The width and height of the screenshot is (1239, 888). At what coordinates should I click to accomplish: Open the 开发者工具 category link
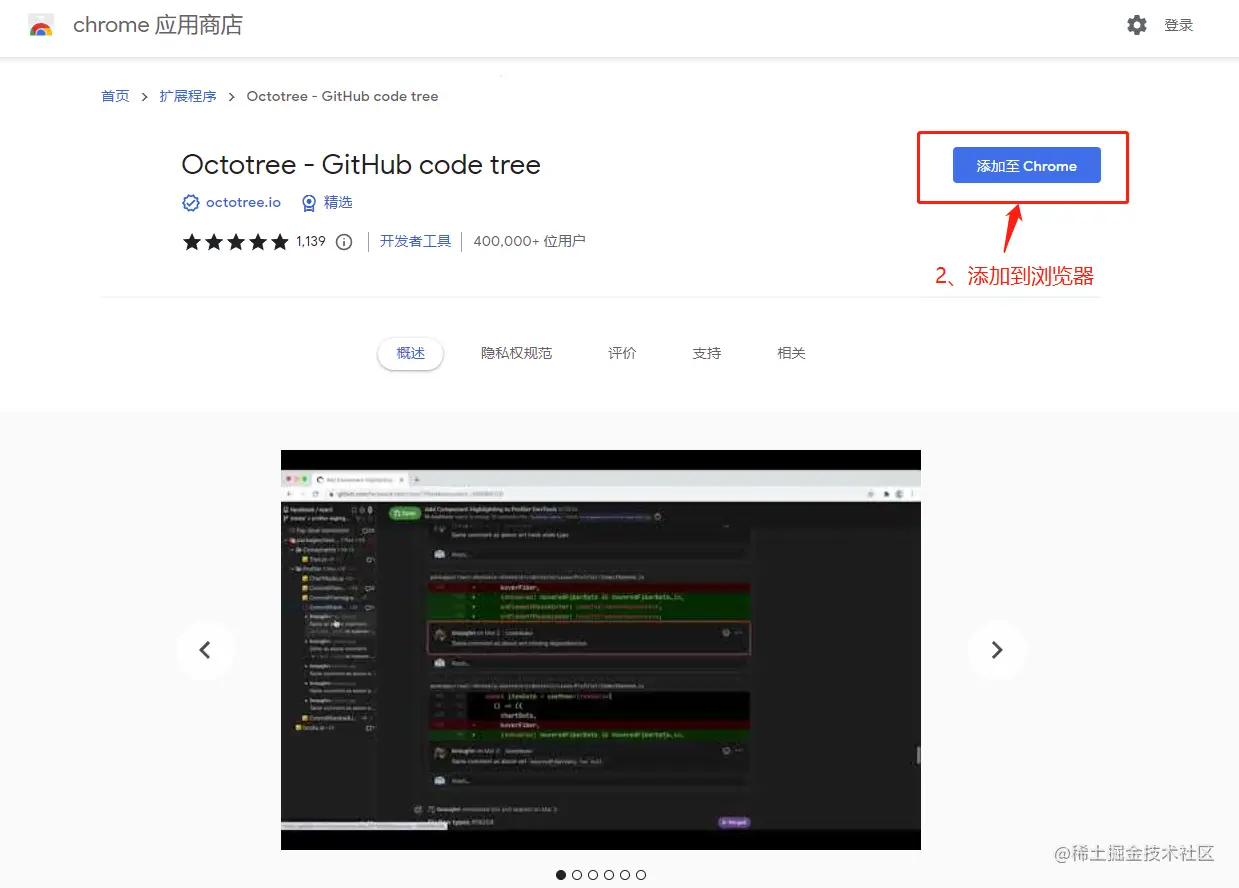coord(415,241)
